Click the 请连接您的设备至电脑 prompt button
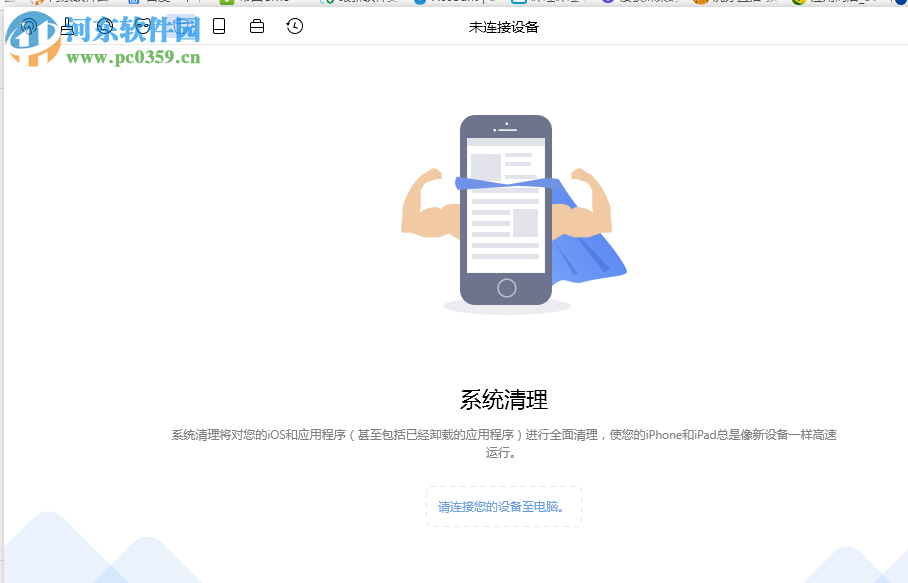The height and width of the screenshot is (583, 908). (x=504, y=507)
